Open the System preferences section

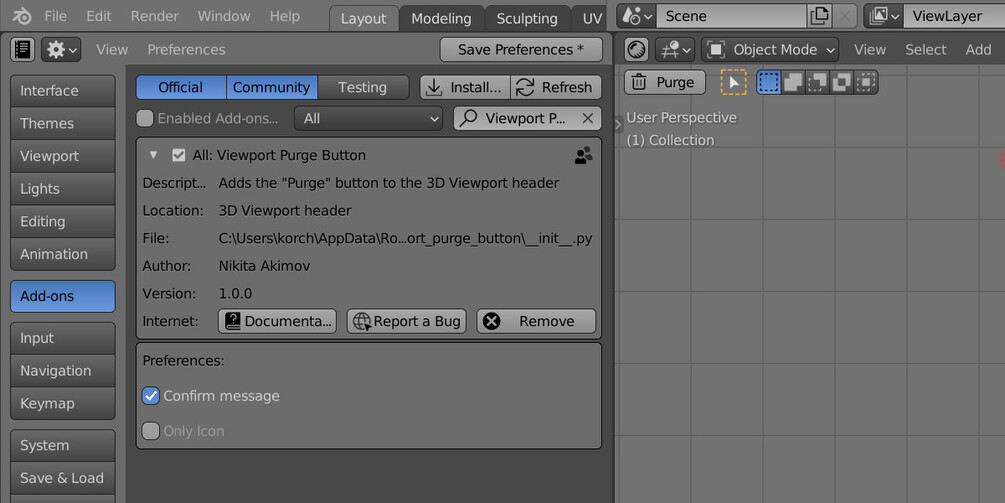[x=63, y=445]
